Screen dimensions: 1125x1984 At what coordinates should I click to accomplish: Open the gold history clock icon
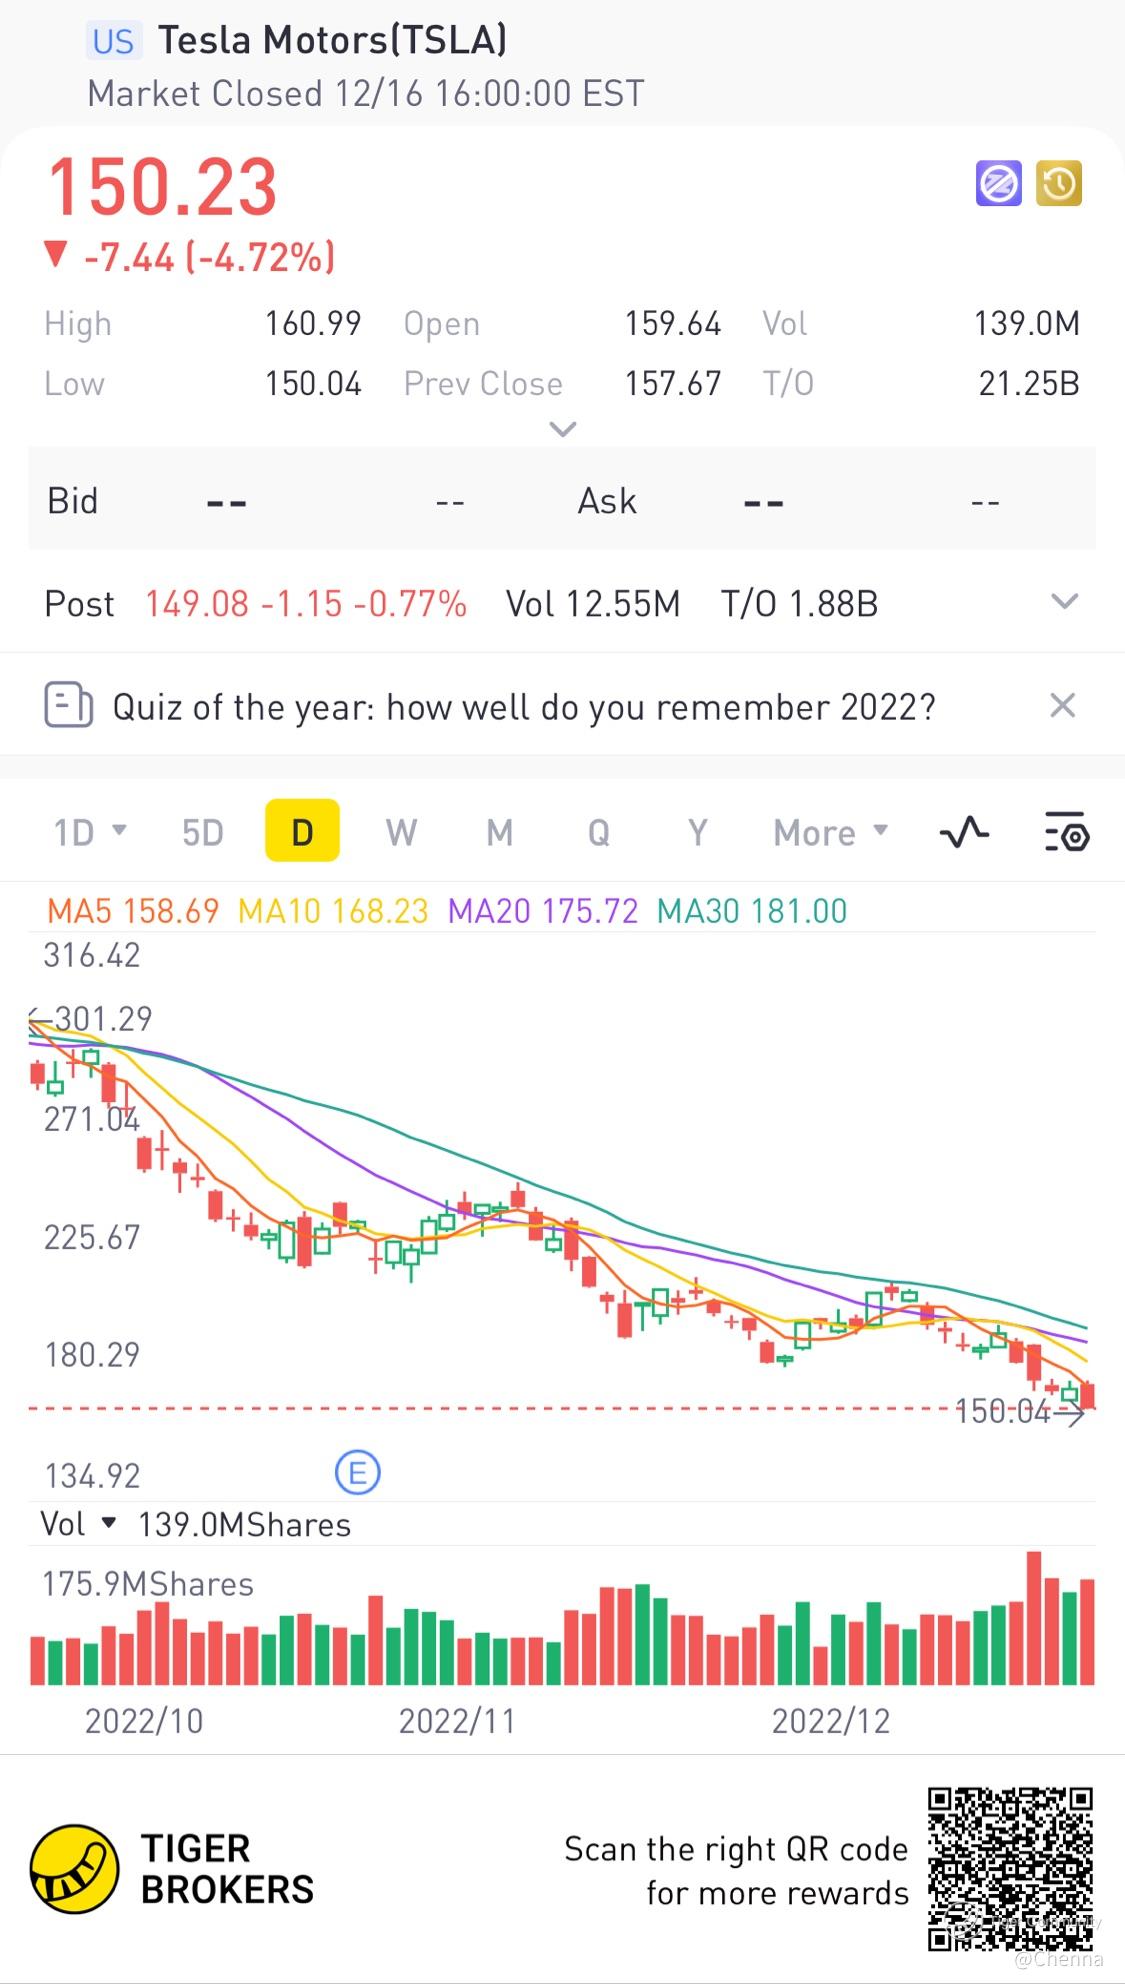tap(1058, 184)
